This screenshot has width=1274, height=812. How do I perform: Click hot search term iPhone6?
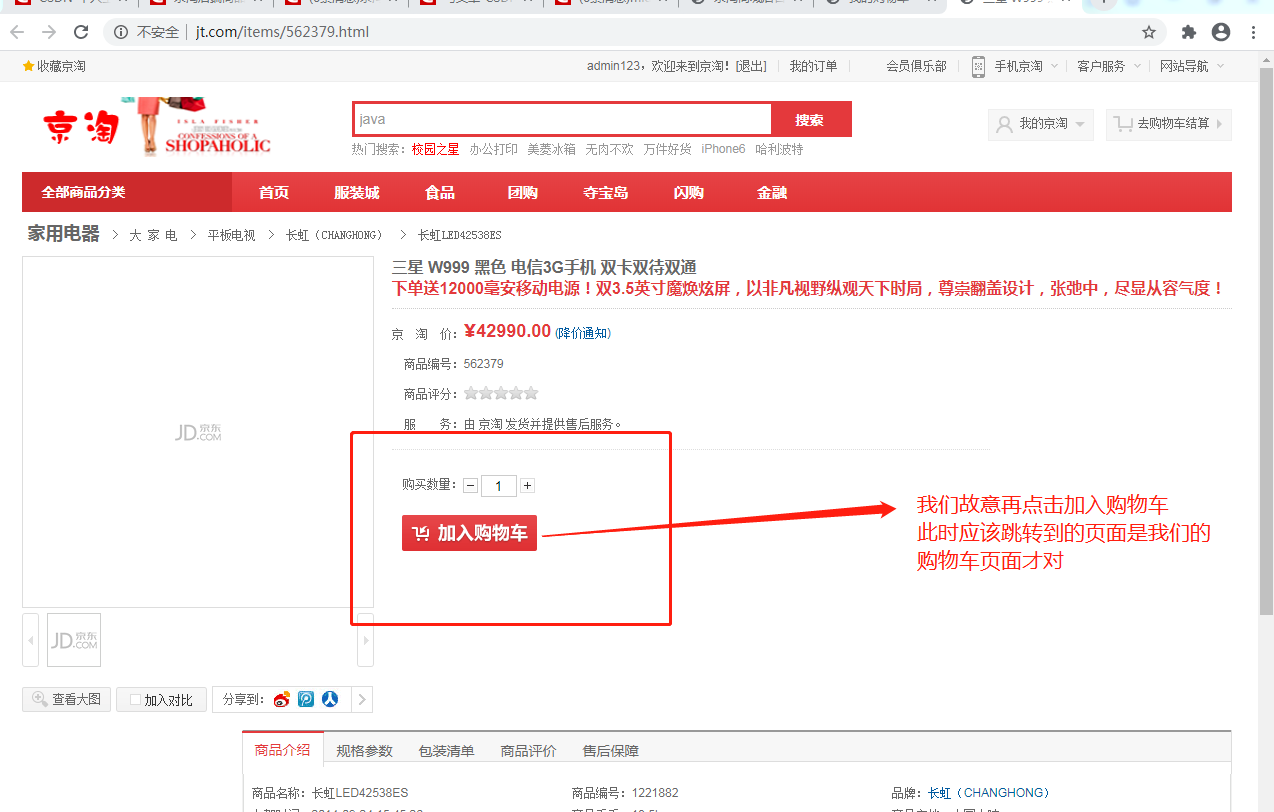[723, 149]
